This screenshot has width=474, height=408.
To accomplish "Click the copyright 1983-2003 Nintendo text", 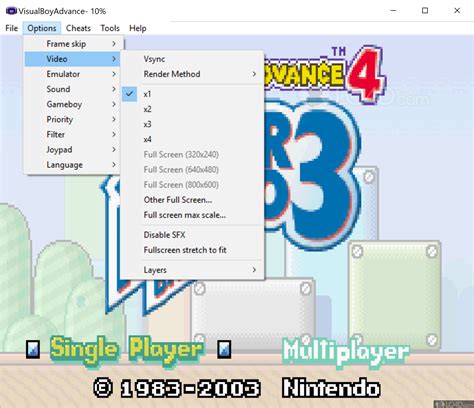I will pos(237,388).
